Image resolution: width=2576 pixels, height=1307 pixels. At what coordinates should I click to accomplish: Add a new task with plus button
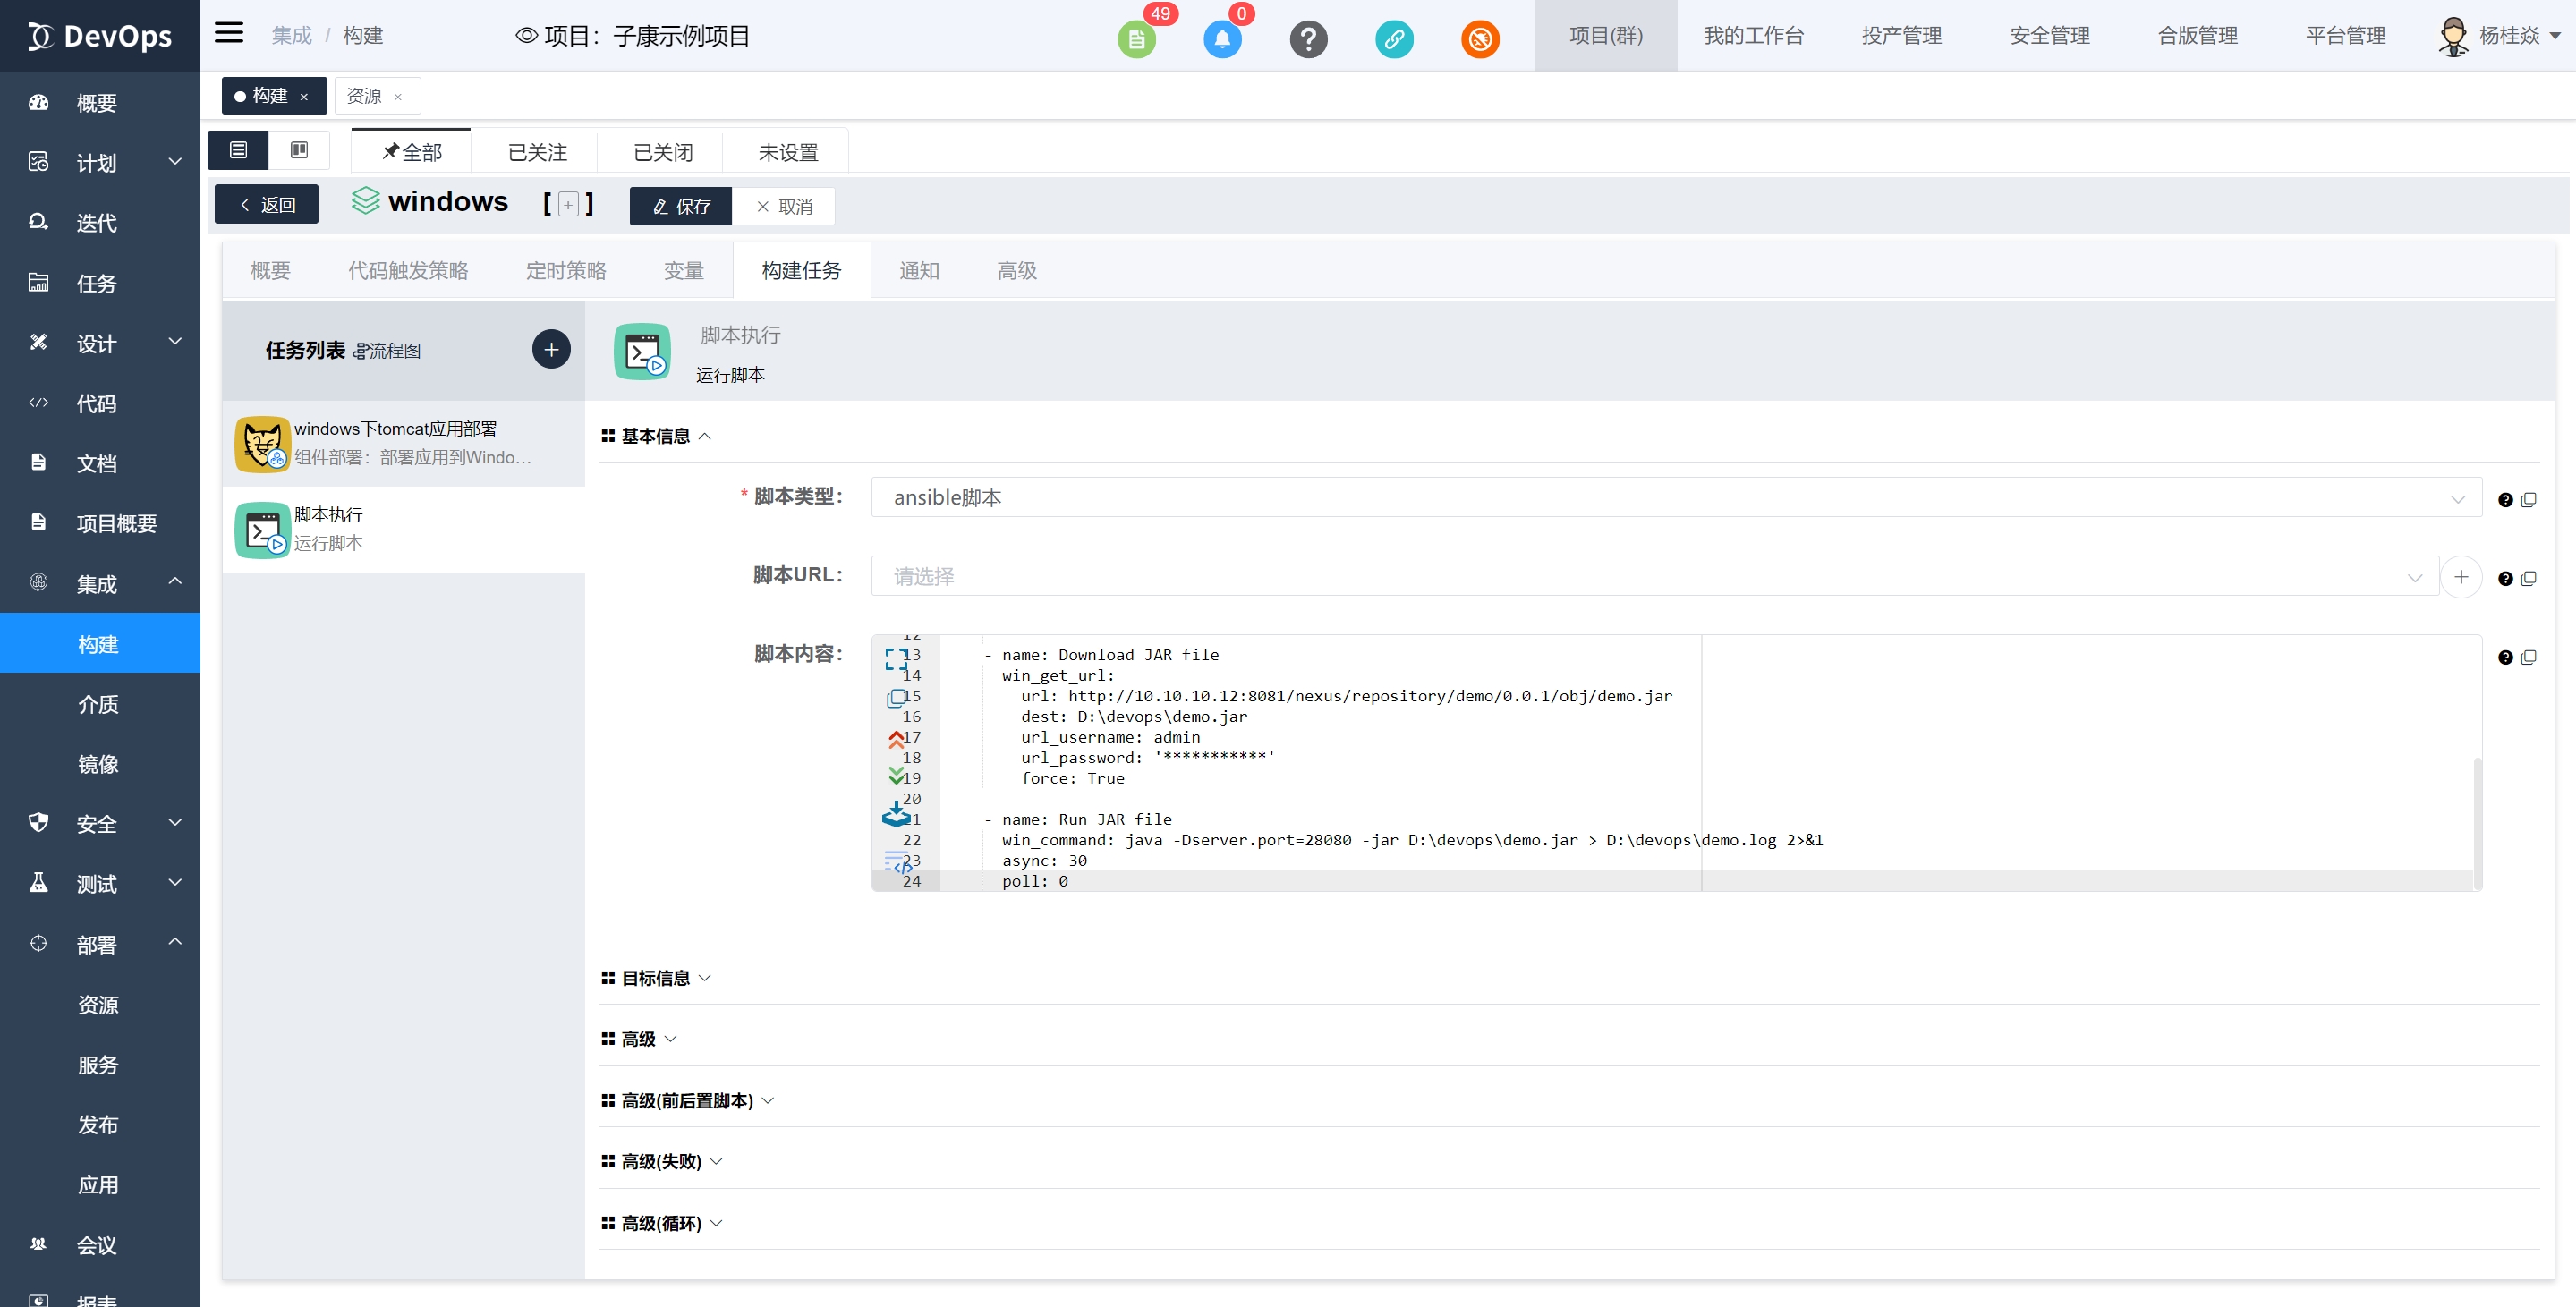(551, 350)
